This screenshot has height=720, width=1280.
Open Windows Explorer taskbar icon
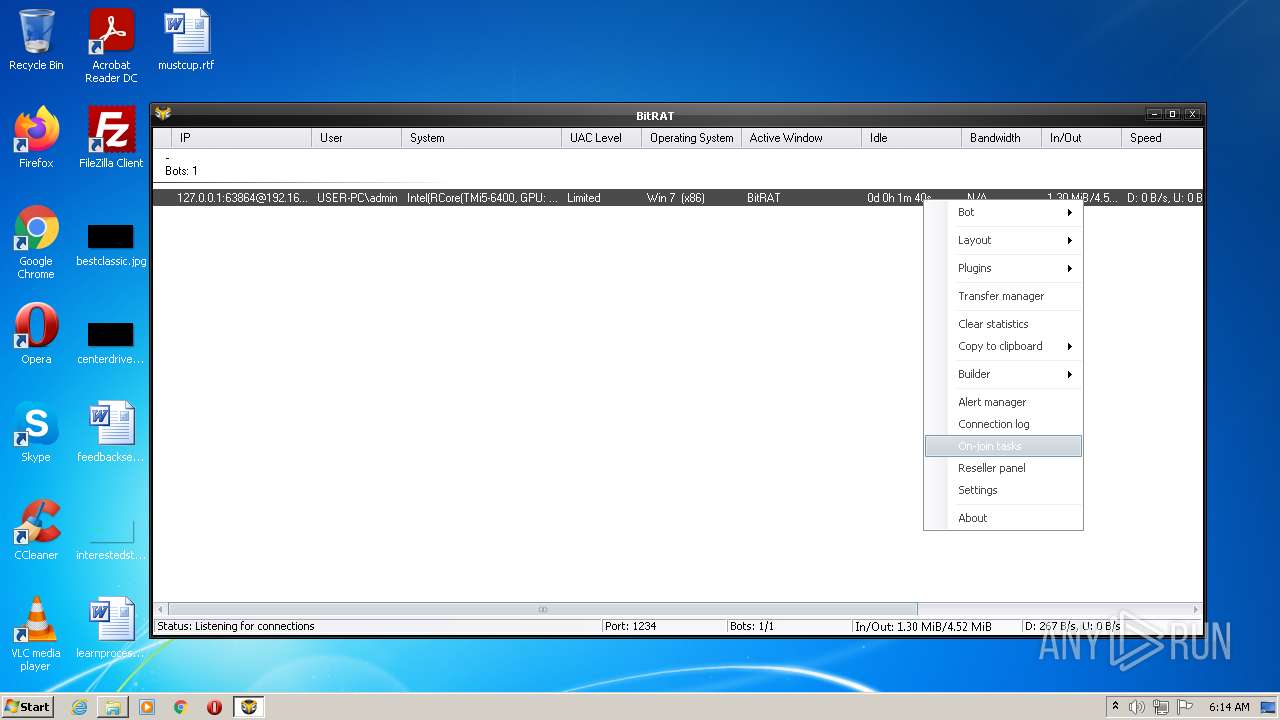tap(113, 707)
